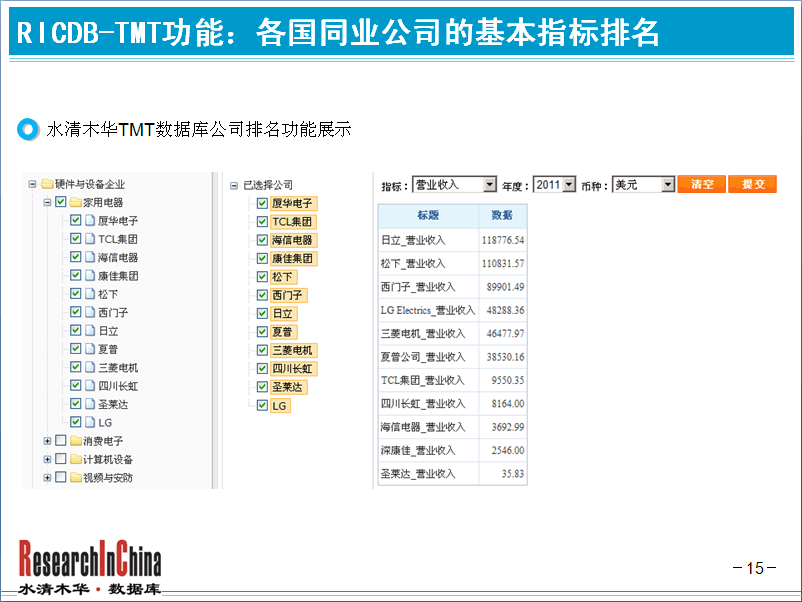Click the 海信电器 document icon in left tree
This screenshot has height=602, width=802.
(90, 257)
